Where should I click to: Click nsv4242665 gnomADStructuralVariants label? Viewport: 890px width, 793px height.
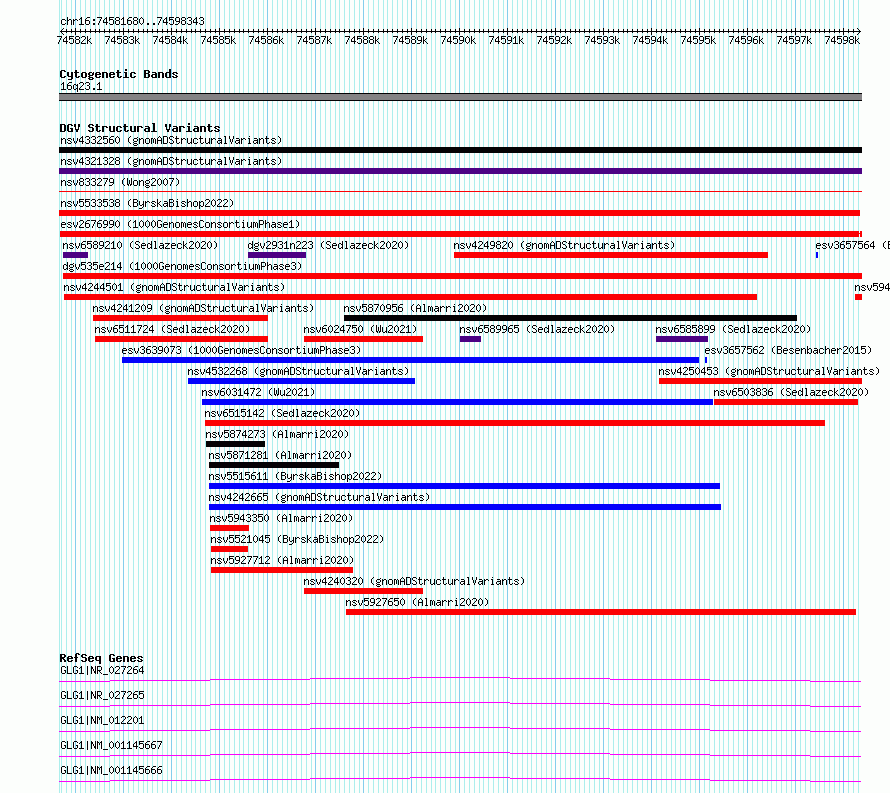[320, 497]
